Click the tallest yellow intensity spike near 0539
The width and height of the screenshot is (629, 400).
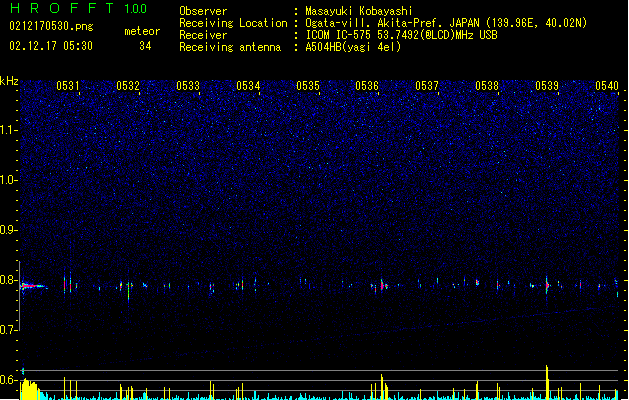click(x=547, y=382)
